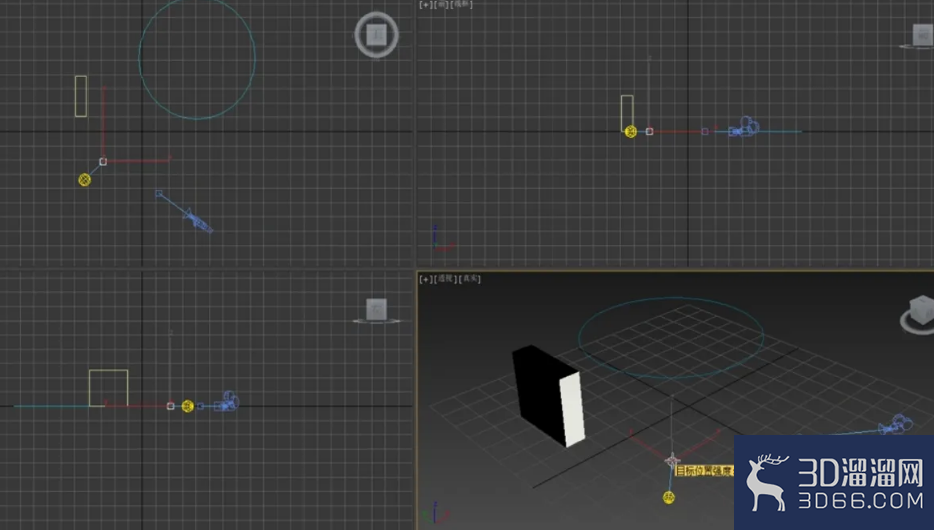Click the ViewCube in the top viewport
This screenshot has width=934, height=530.
pos(376,35)
